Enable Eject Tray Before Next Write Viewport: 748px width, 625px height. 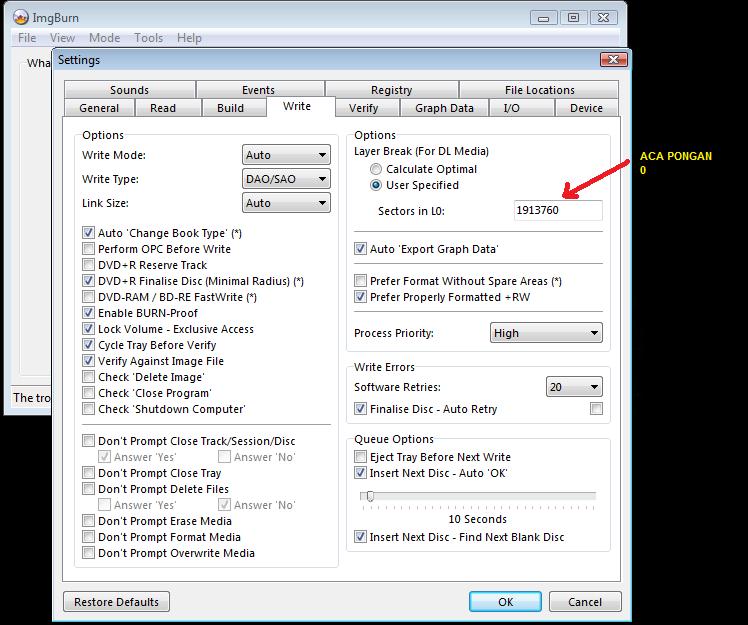pos(360,457)
